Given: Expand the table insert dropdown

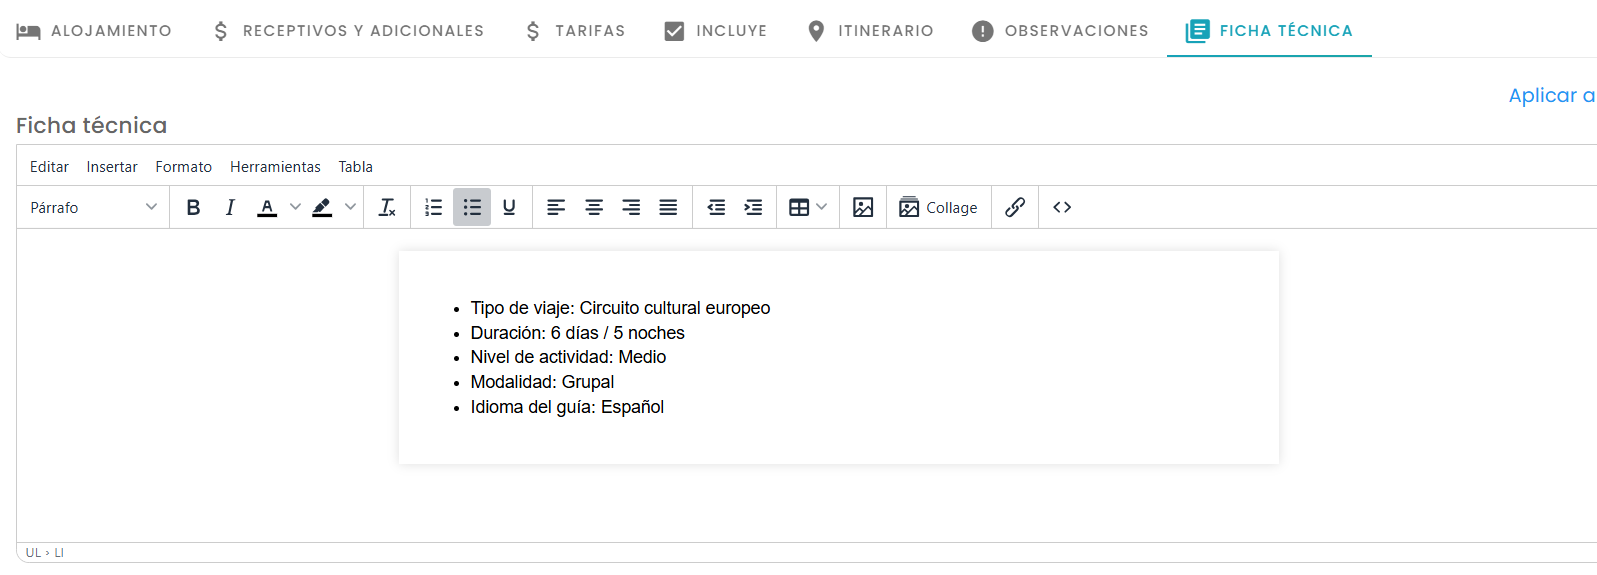Looking at the screenshot, I should pos(821,207).
